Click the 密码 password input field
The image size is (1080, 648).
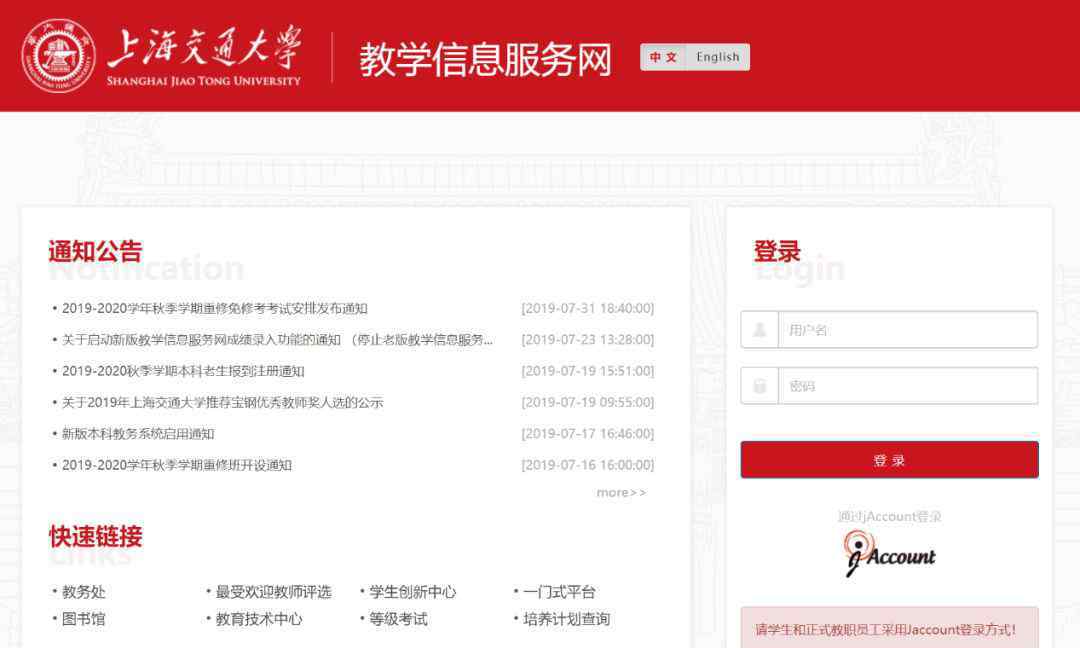point(906,386)
